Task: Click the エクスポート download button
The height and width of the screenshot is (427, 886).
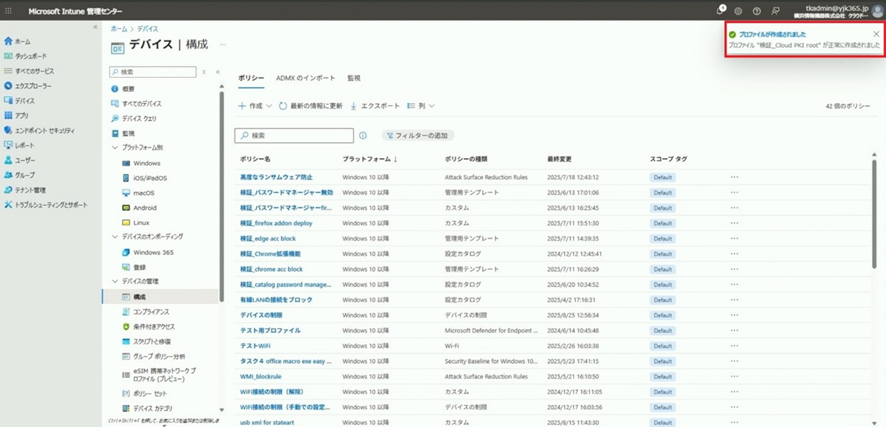Action: pyautogui.click(x=375, y=105)
